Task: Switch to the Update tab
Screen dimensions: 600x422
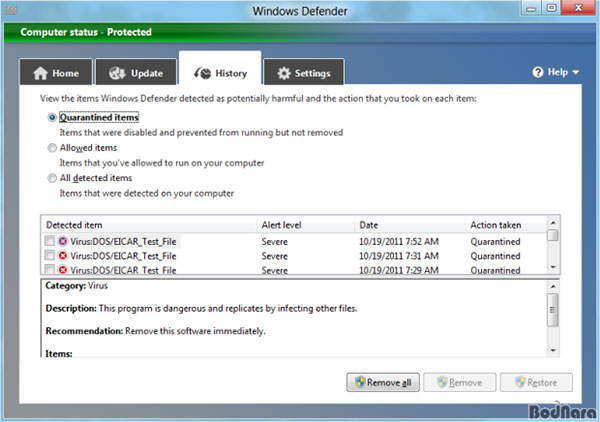Action: (x=136, y=72)
